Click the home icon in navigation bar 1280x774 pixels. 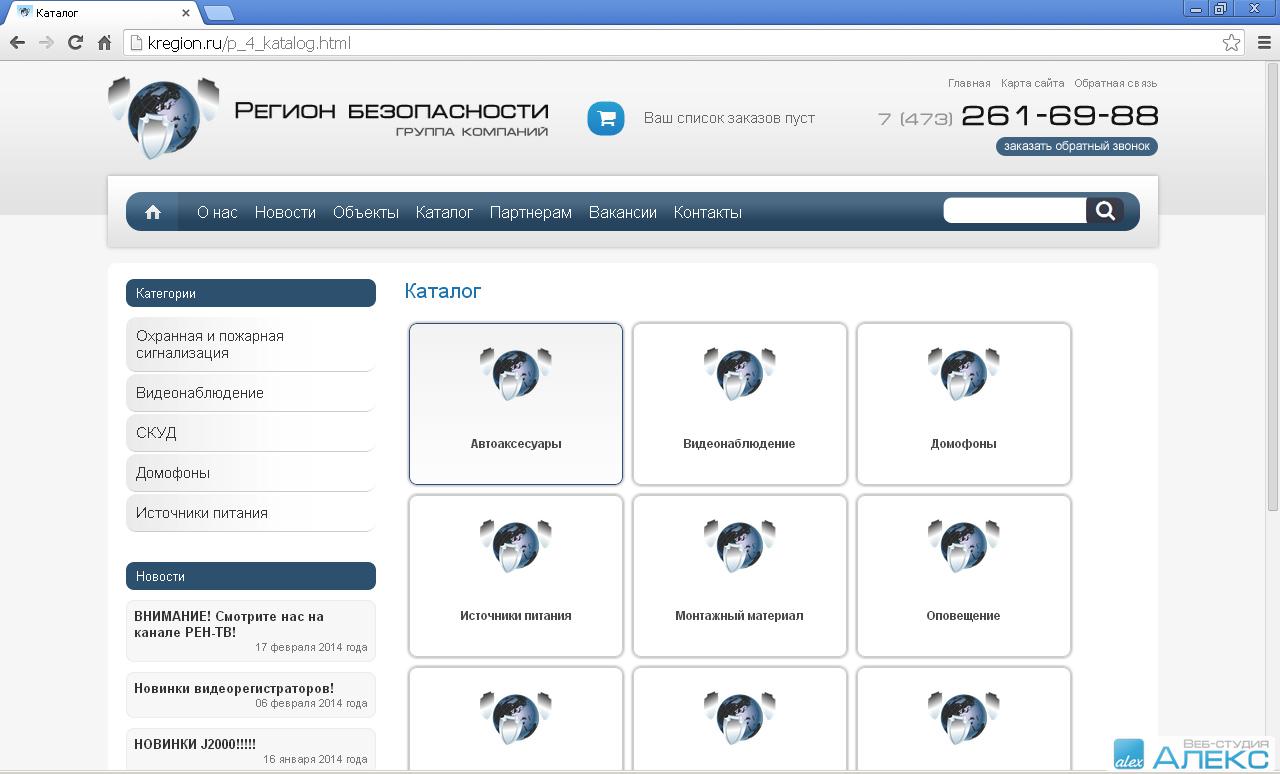coord(153,212)
